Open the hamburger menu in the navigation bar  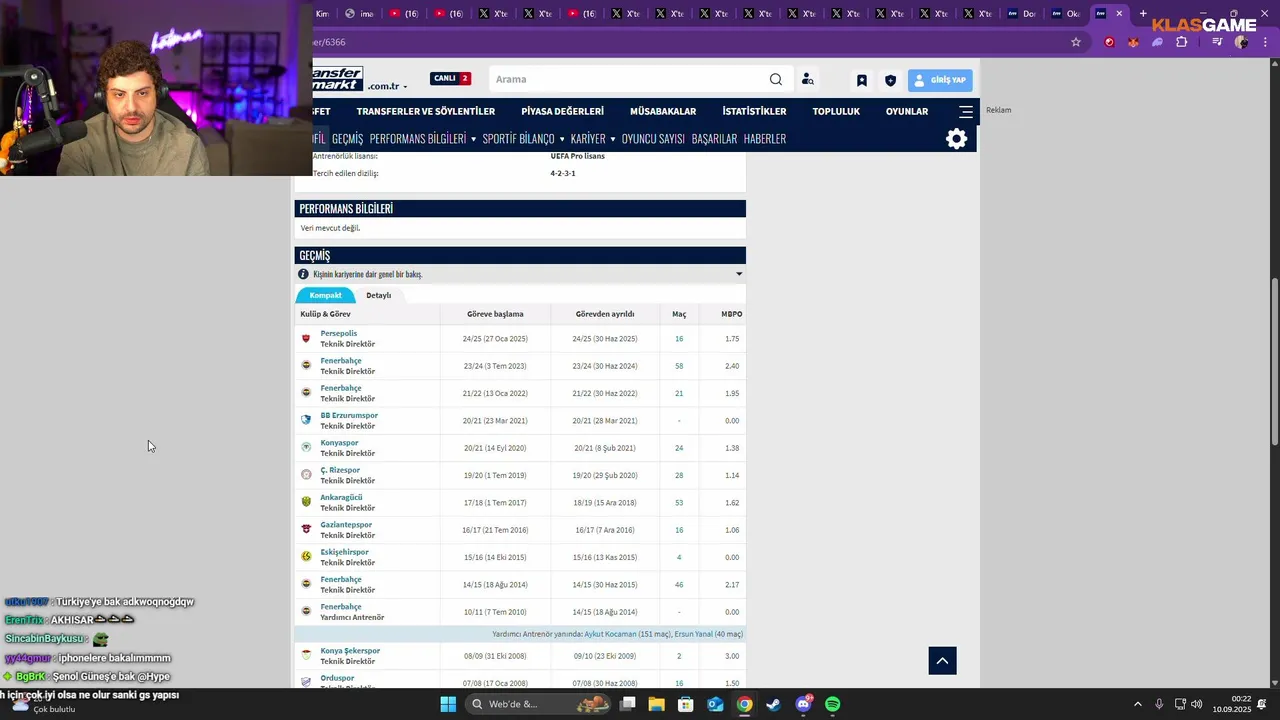click(966, 112)
